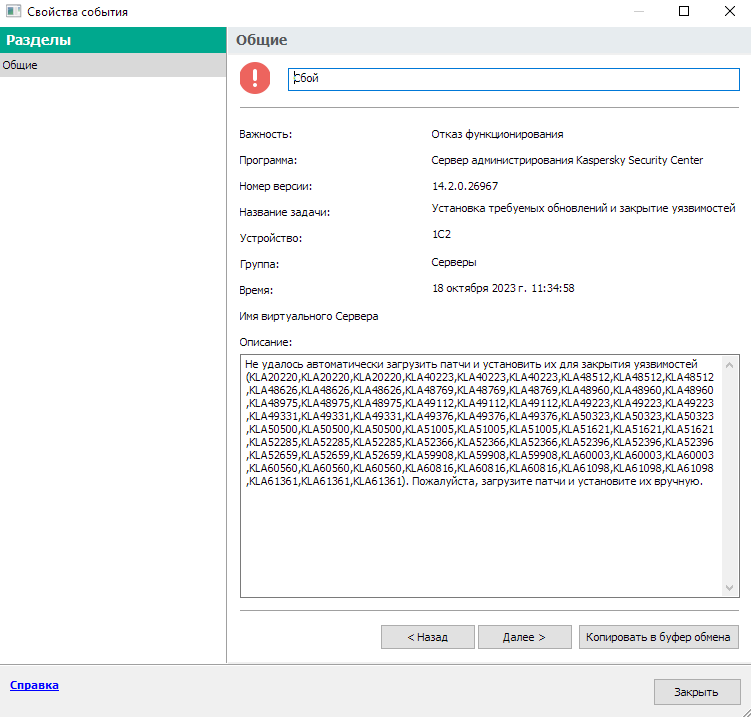
Task: Close the window with the X button
Action: 729,11
